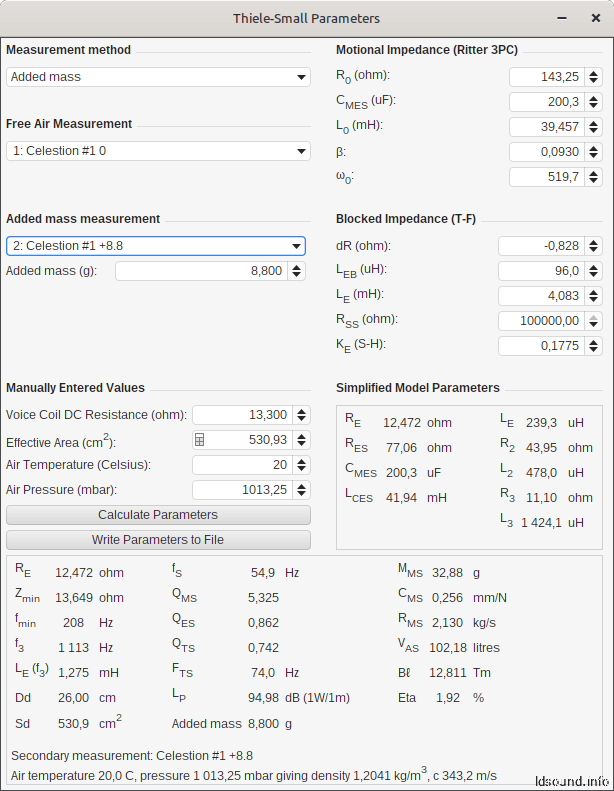Viewport: 614px width, 791px height.
Task: Click Write Parameters to File
Action: (158, 540)
